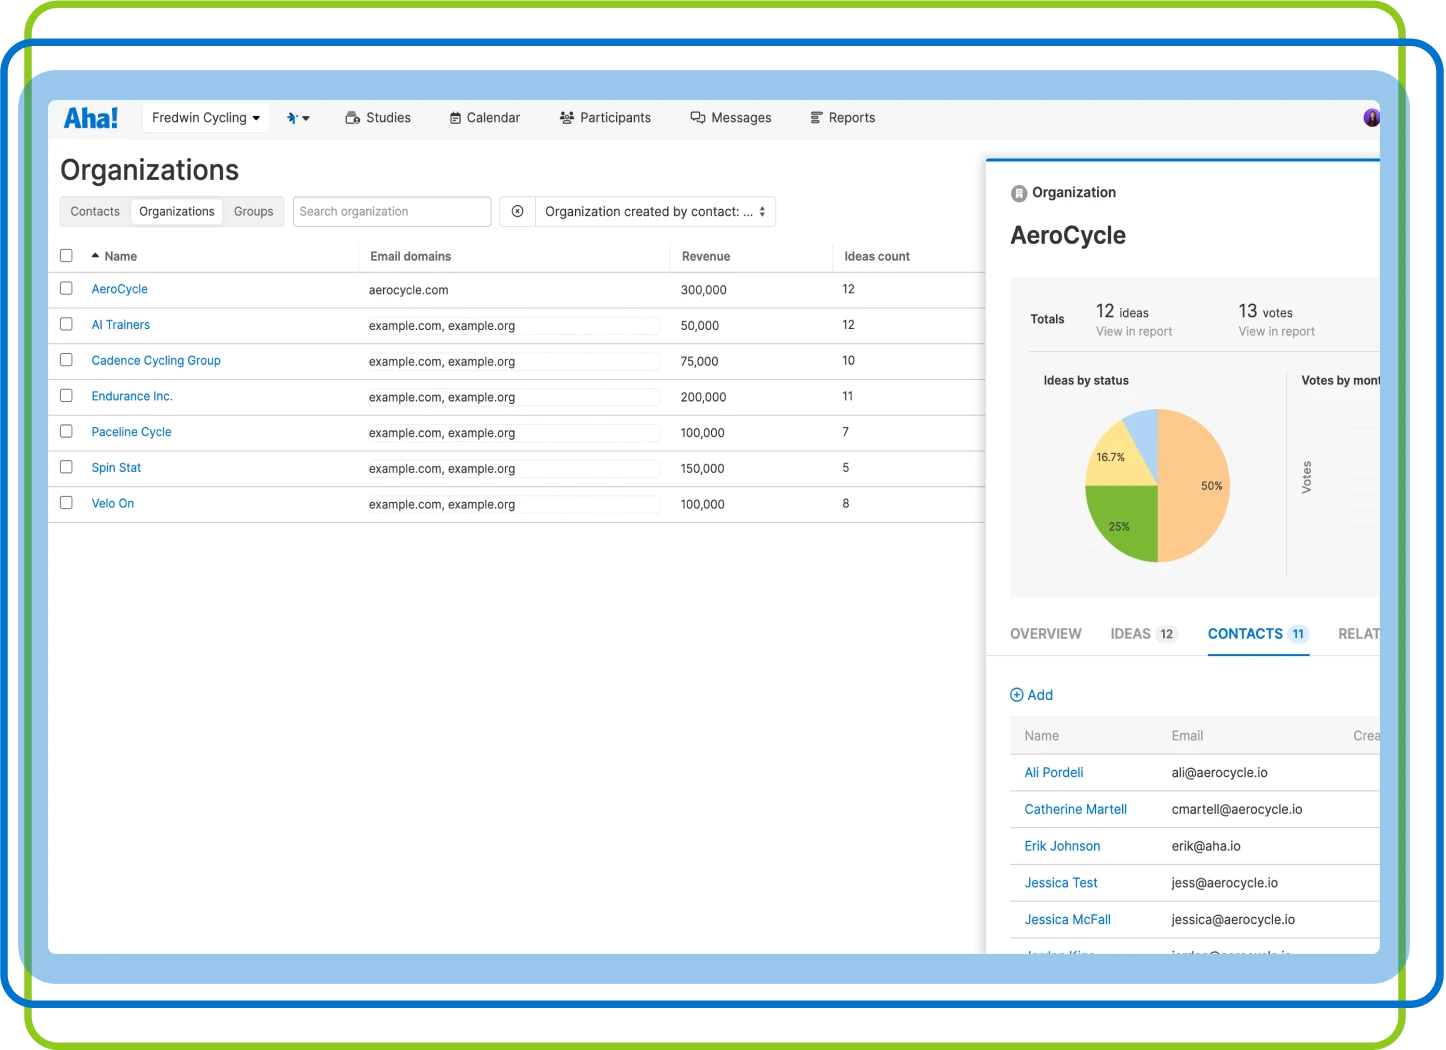Click the 300,000 revenue value
The width and height of the screenshot is (1446, 1050).
(x=704, y=290)
